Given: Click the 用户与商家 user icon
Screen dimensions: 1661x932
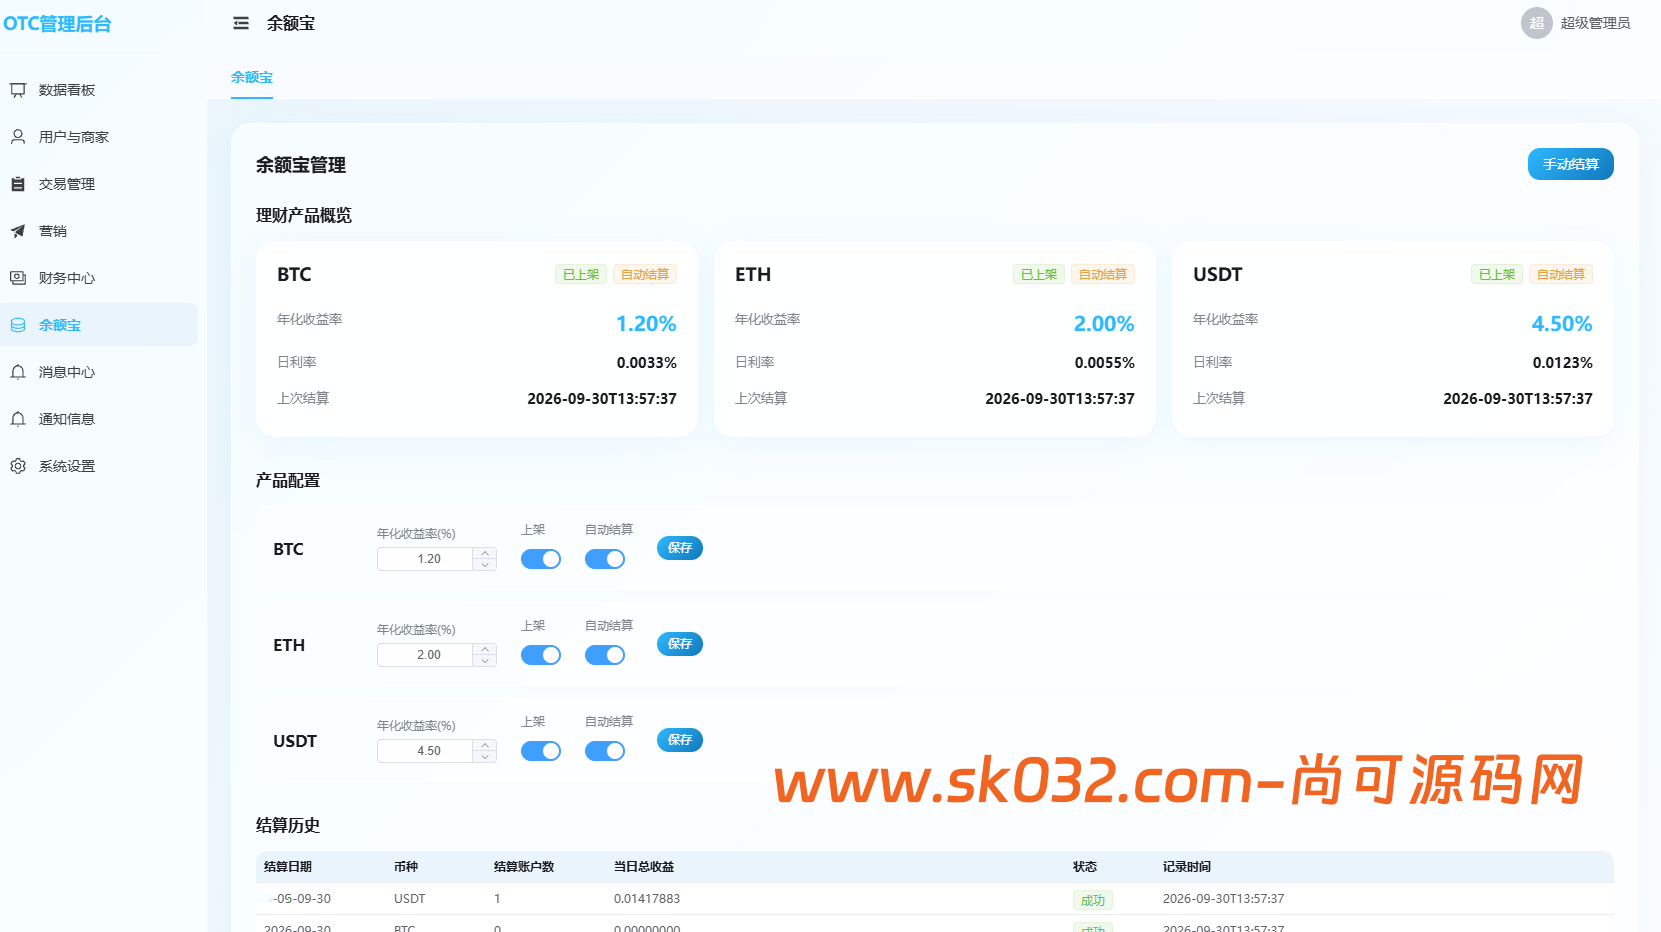Looking at the screenshot, I should click(18, 137).
